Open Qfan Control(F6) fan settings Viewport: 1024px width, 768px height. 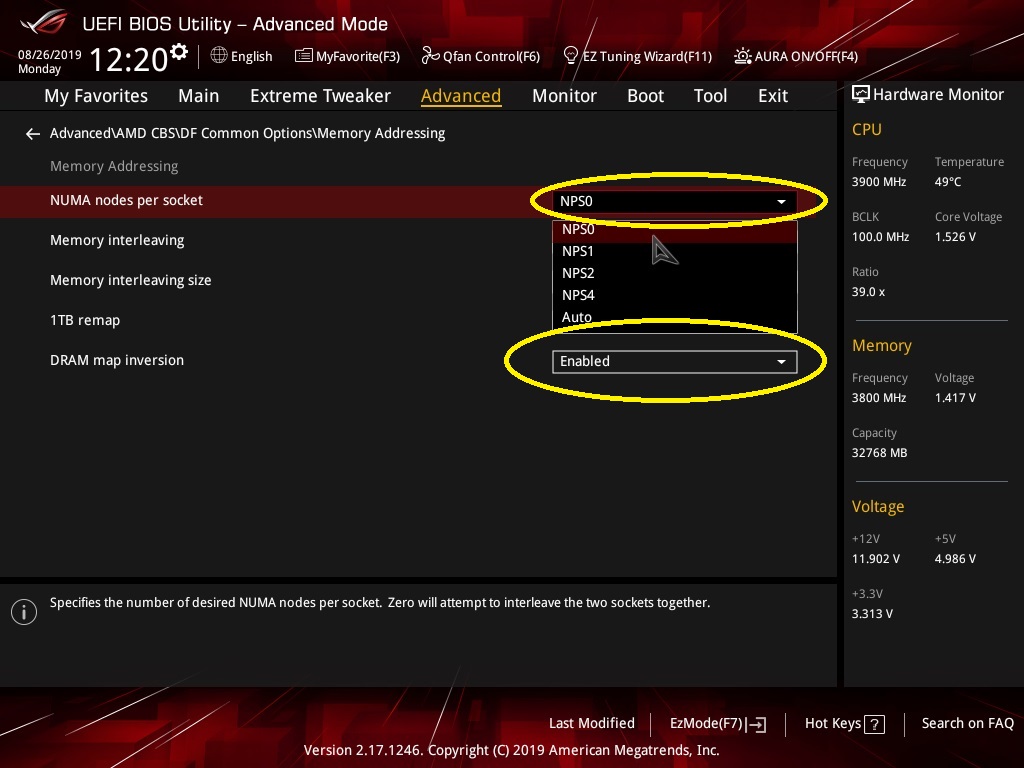point(481,56)
